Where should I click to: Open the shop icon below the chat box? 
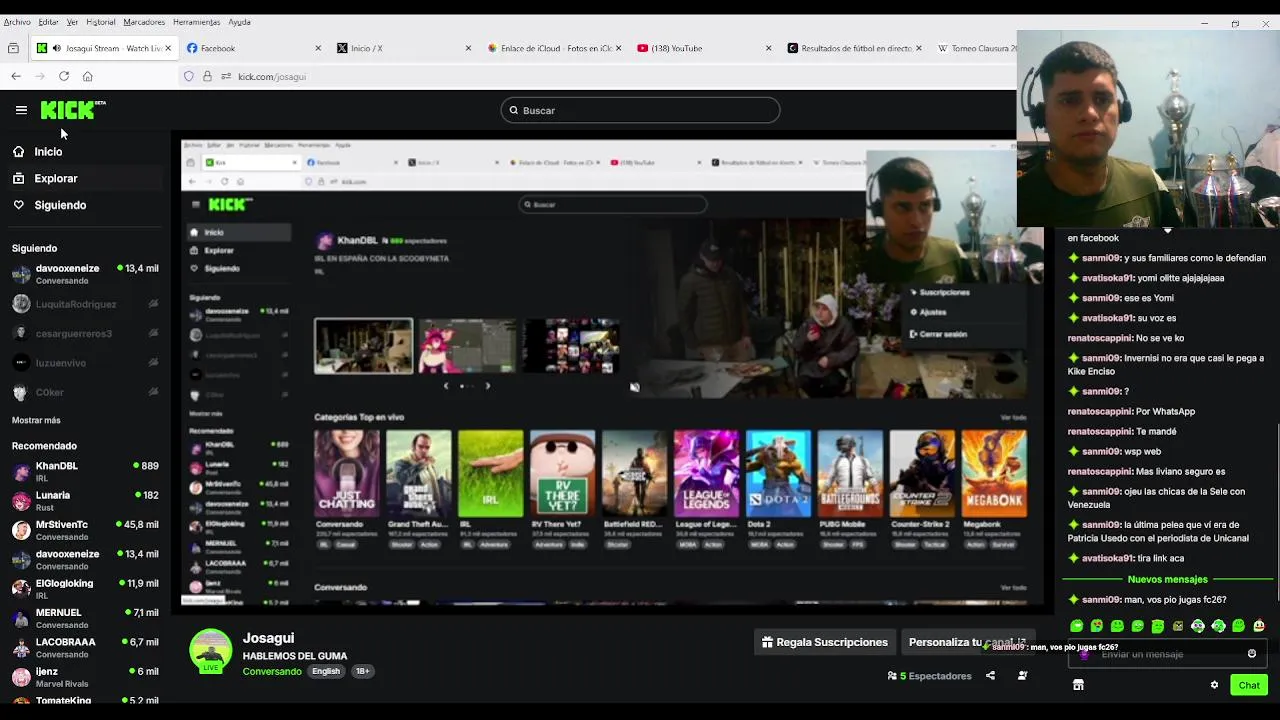click(x=1078, y=685)
